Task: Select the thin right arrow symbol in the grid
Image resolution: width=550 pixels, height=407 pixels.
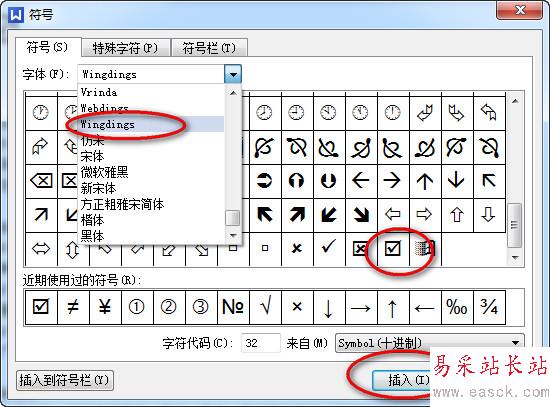Action: [392, 181]
